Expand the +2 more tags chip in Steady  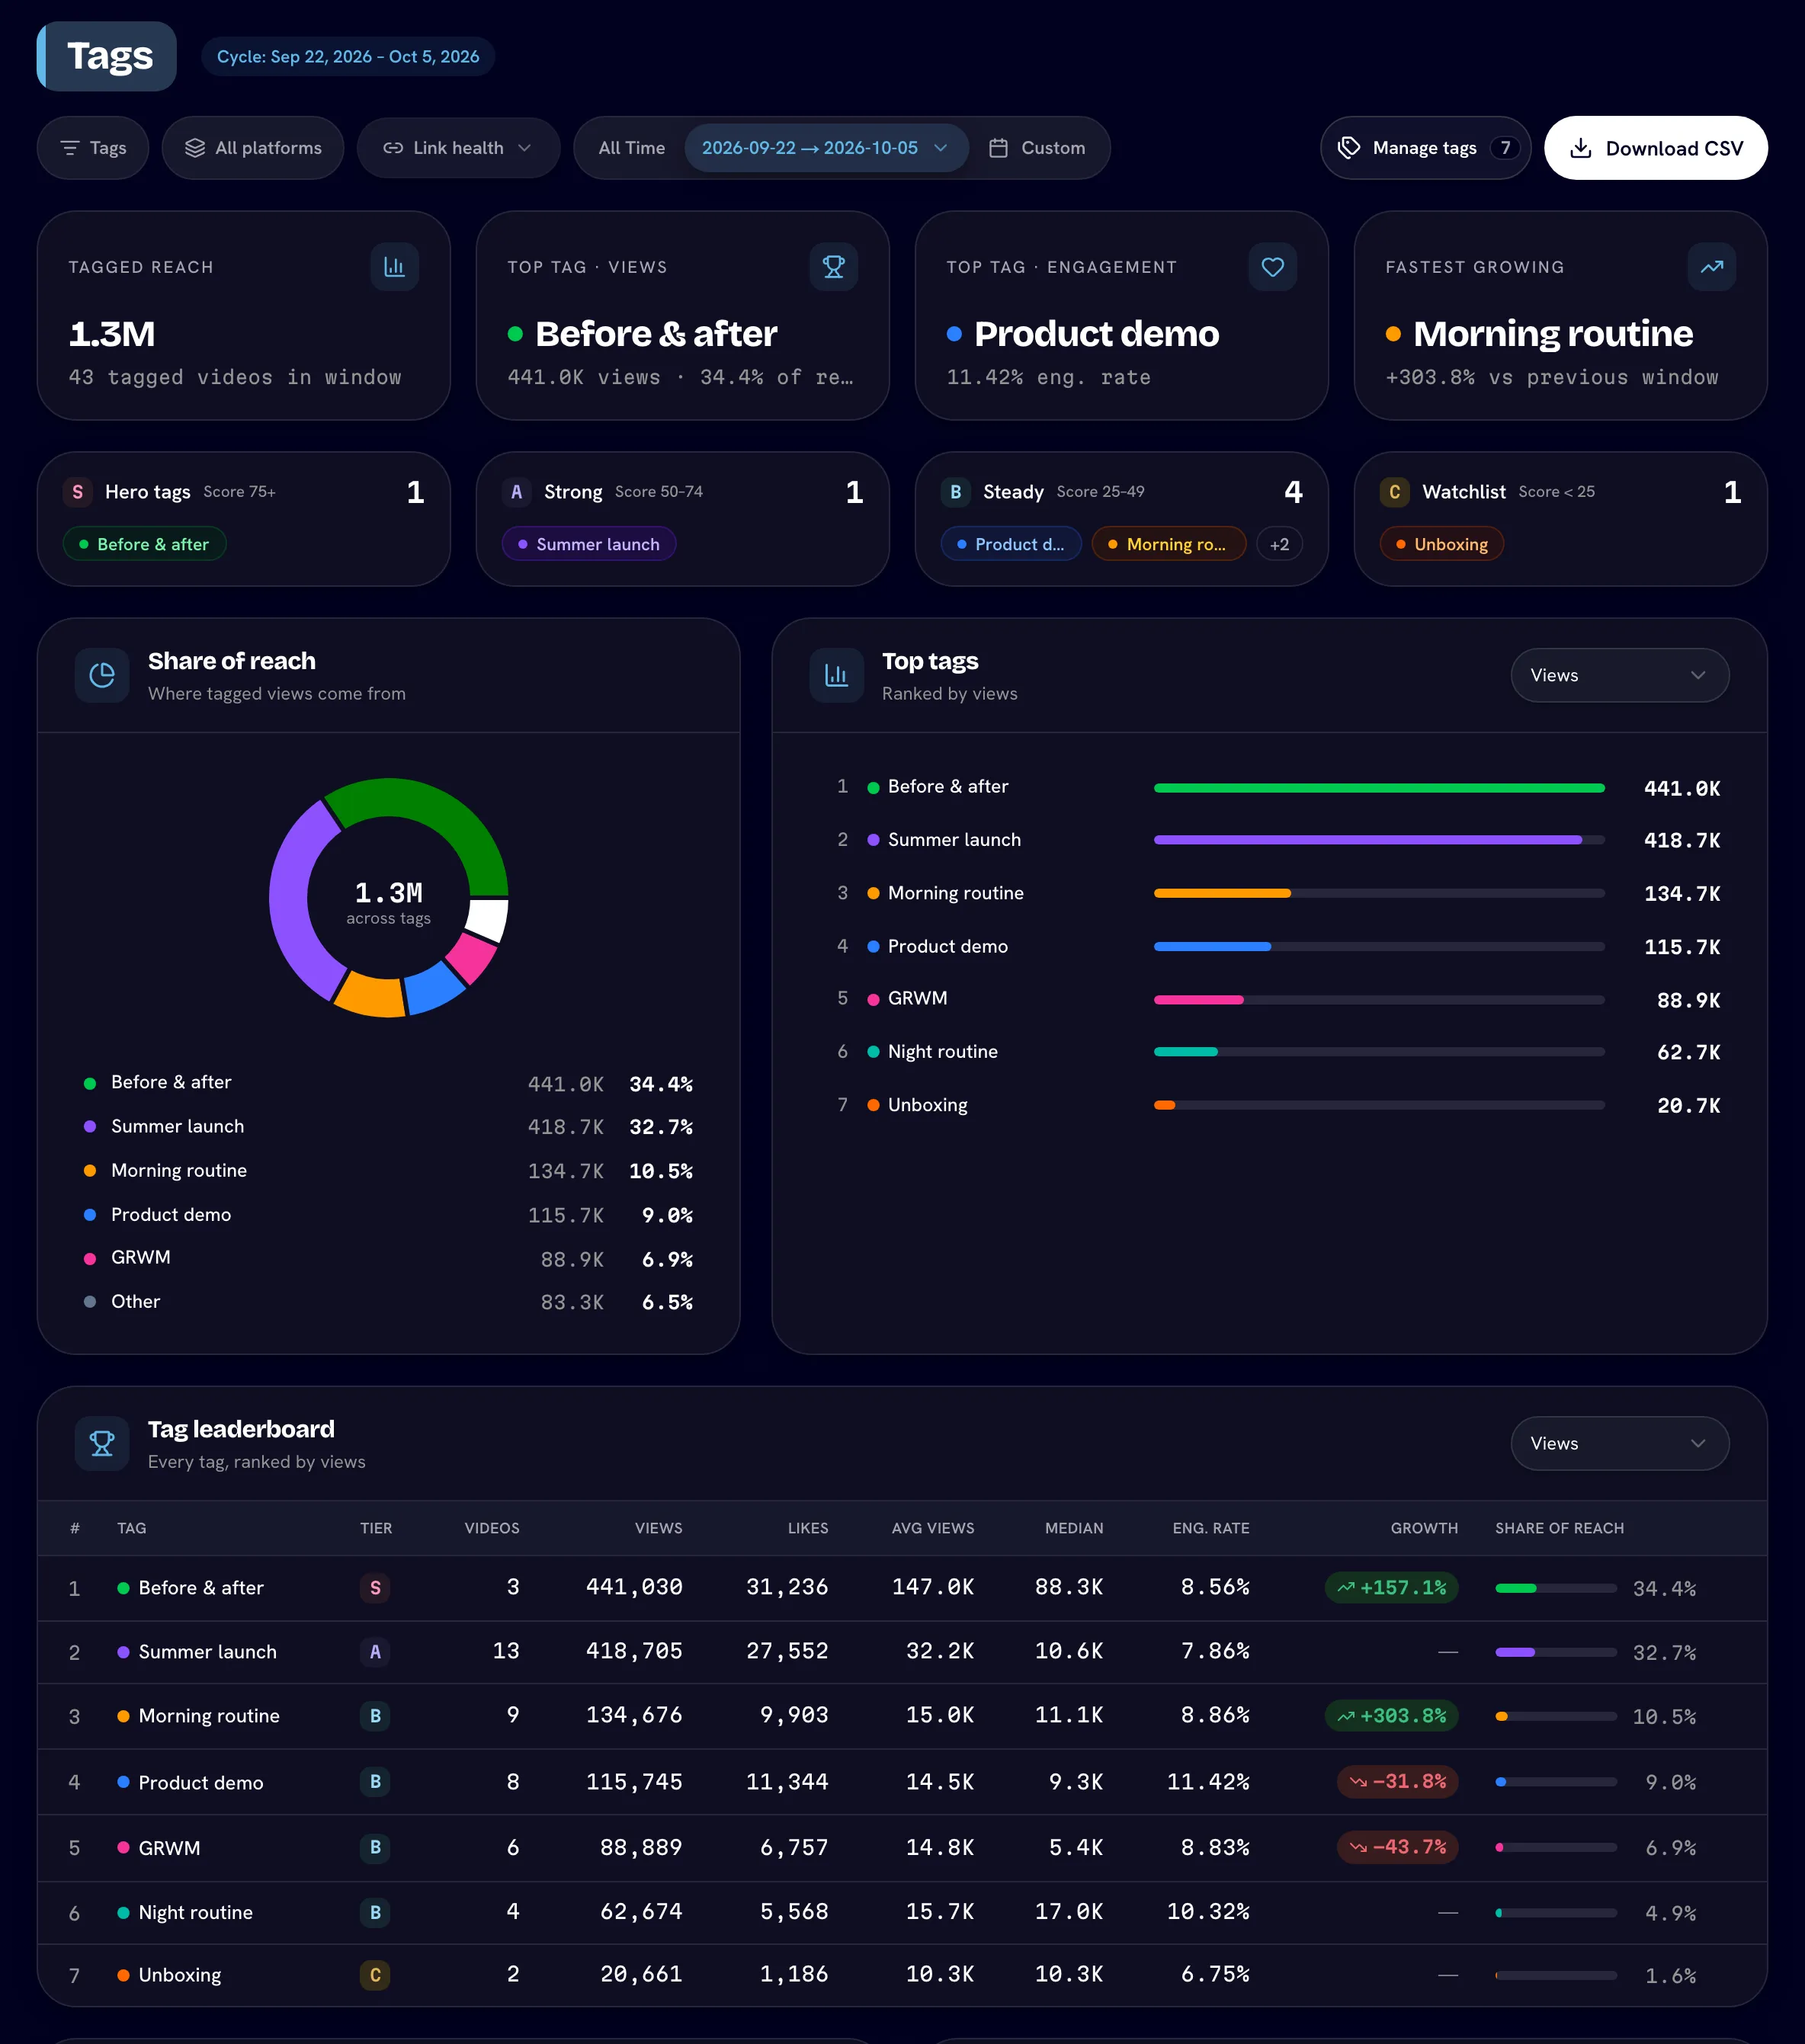pyautogui.click(x=1279, y=544)
